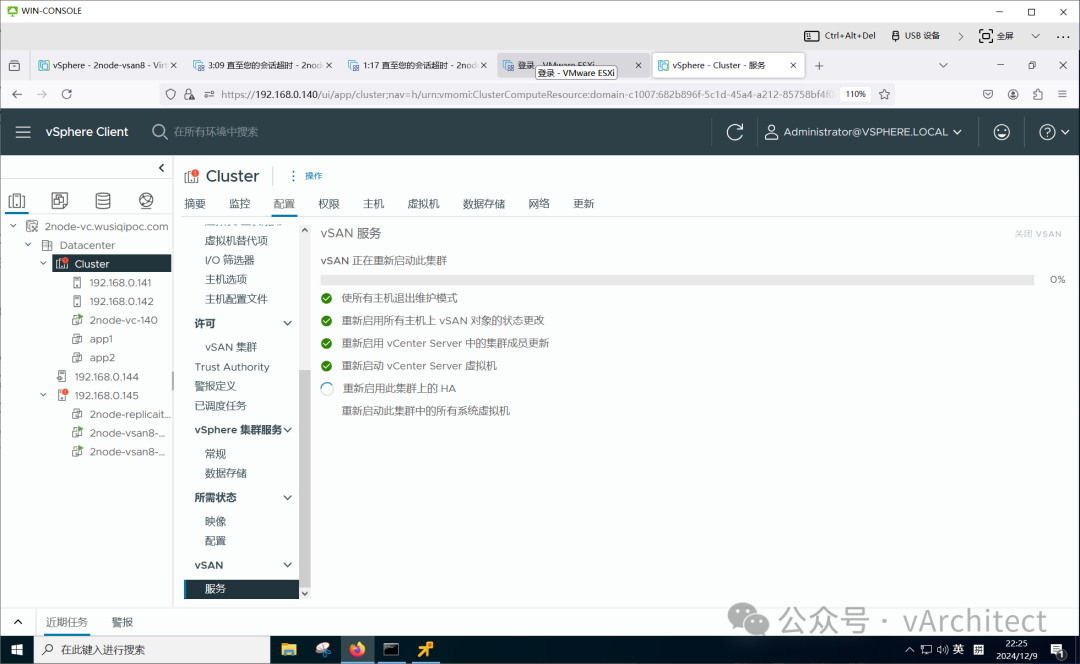Viewport: 1080px width, 664px height.
Task: Switch to the 虚拟机 tab
Action: point(423,204)
